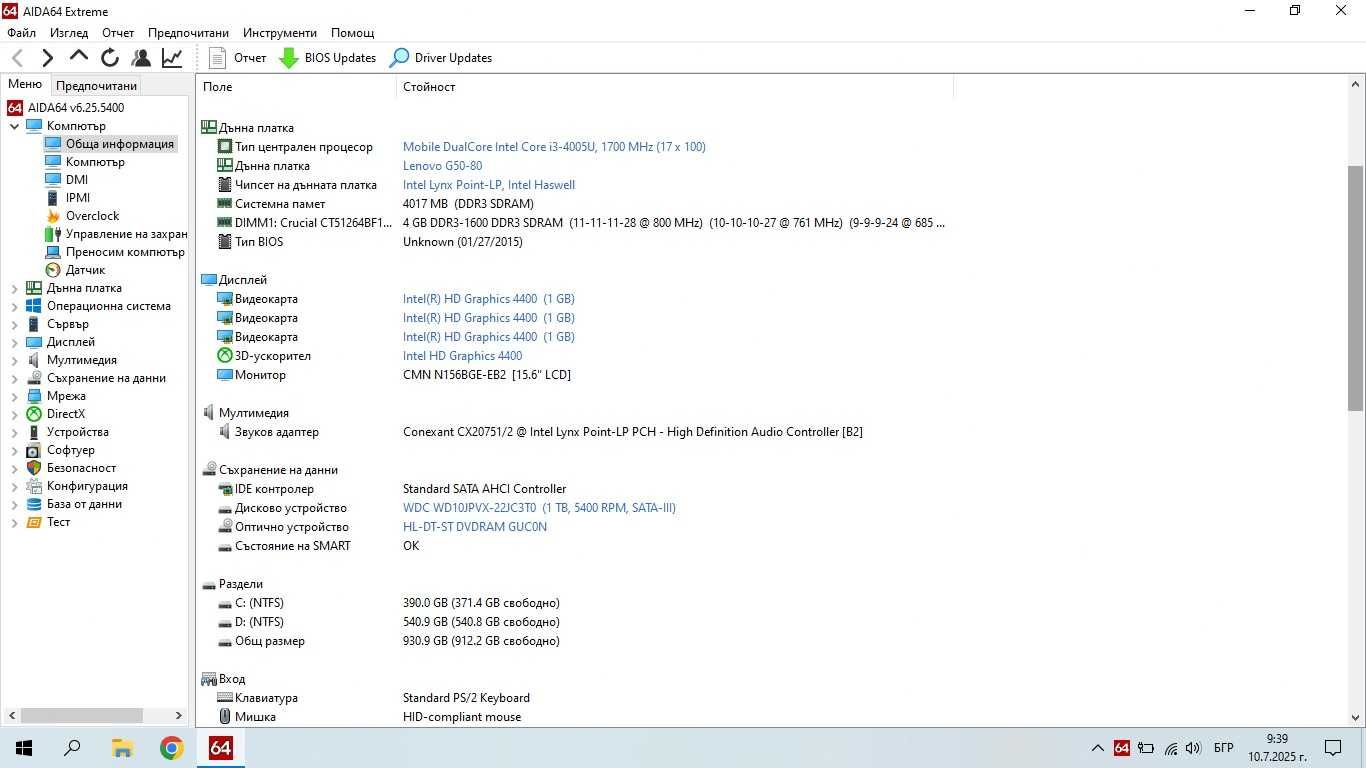The image size is (1366, 768).
Task: Select the Overclock flame icon item
Action: coord(53,216)
